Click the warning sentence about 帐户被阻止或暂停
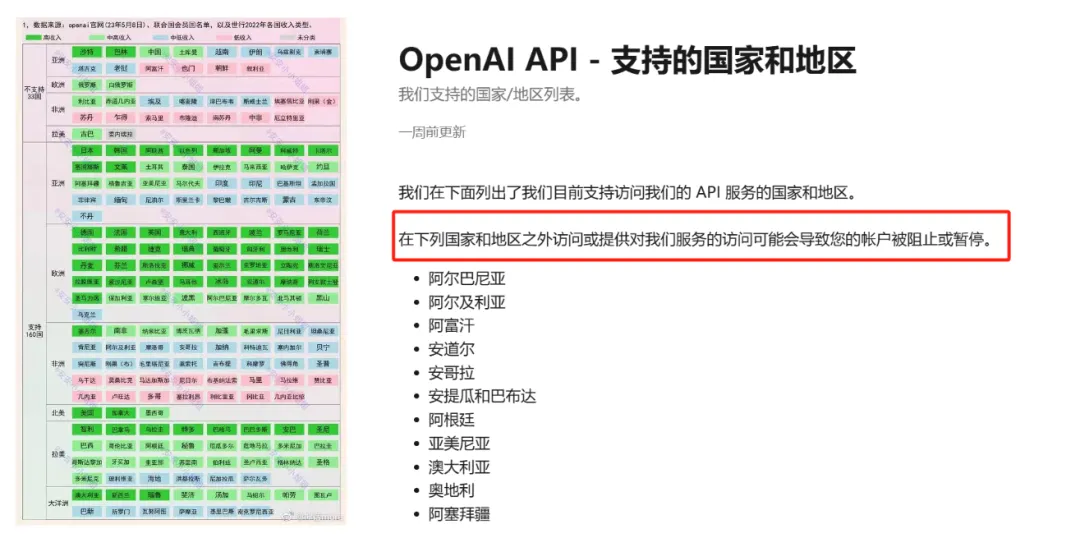Screen dimensions: 1080x538 tap(696, 241)
